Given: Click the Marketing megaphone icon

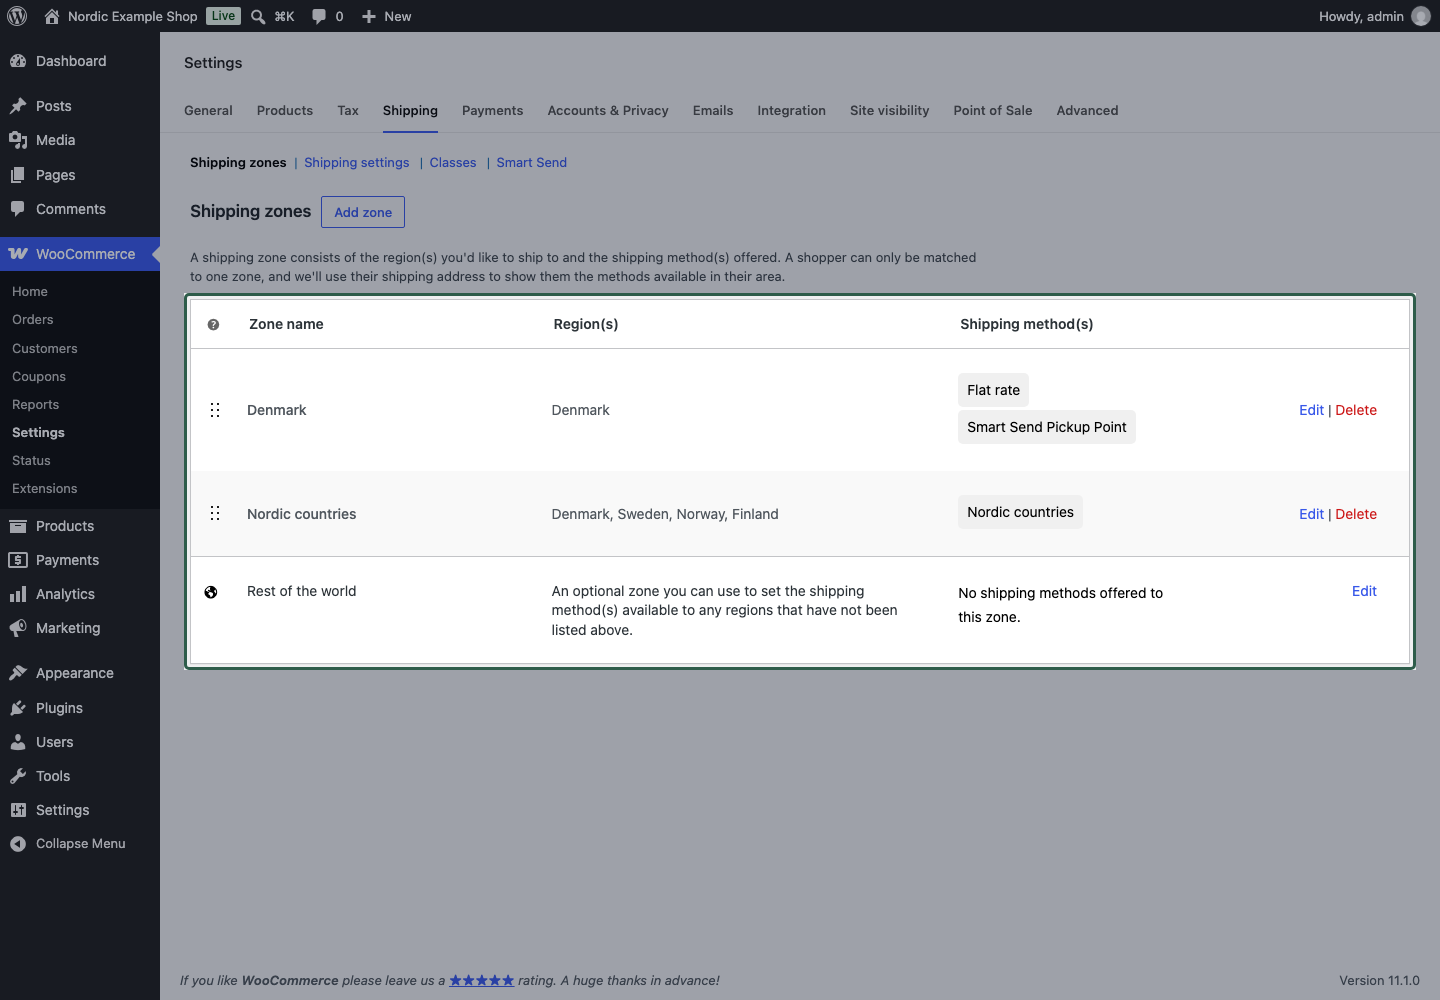Looking at the screenshot, I should click(x=18, y=628).
